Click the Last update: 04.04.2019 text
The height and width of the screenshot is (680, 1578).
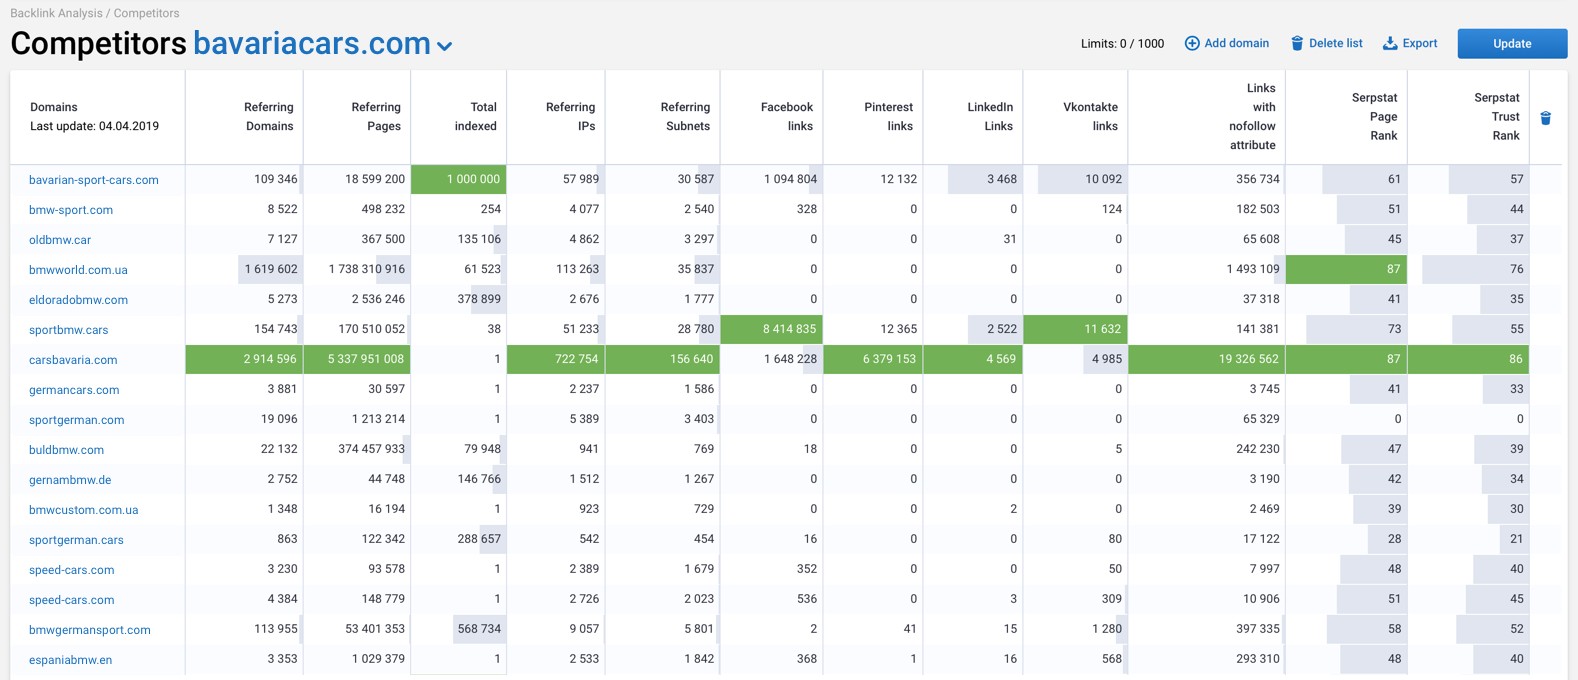click(94, 126)
